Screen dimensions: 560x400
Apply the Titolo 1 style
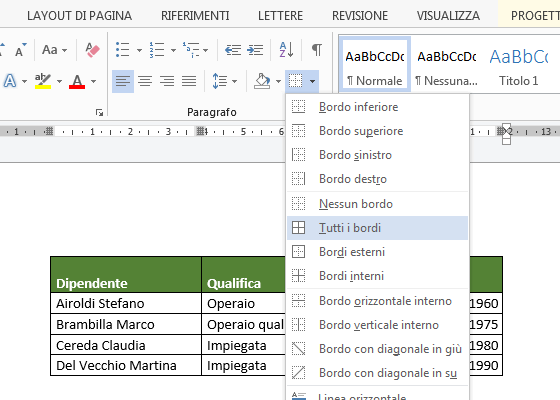[519, 65]
